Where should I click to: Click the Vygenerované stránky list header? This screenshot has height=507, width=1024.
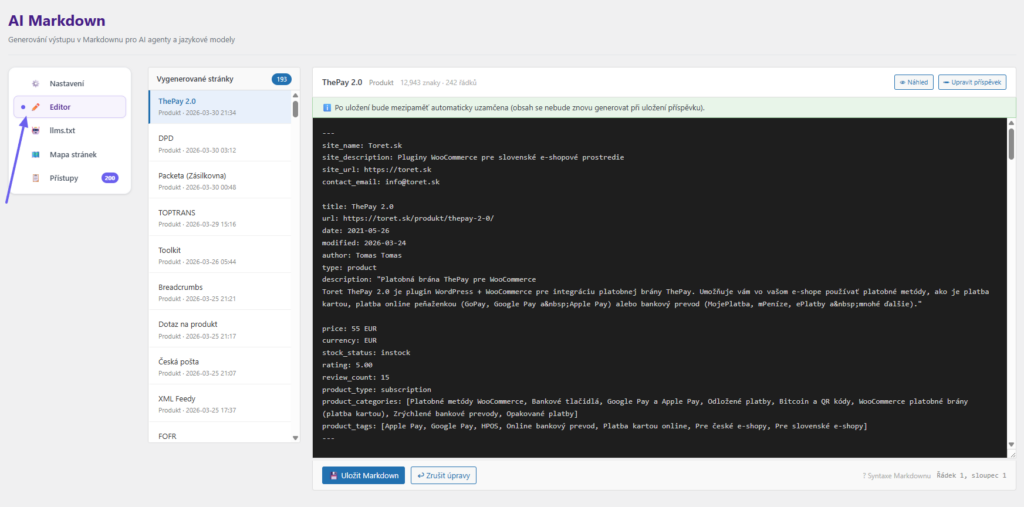195,79
